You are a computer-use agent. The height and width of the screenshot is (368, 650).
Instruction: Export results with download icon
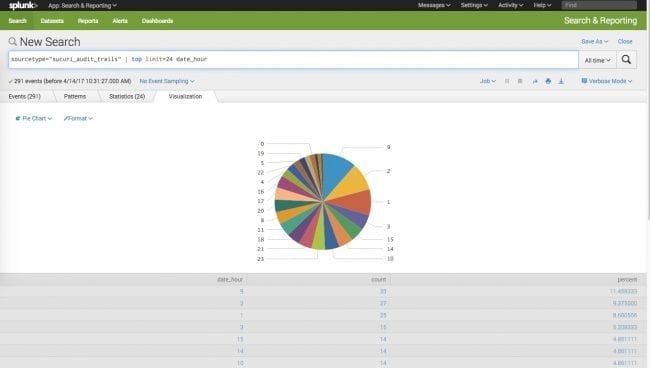(561, 81)
